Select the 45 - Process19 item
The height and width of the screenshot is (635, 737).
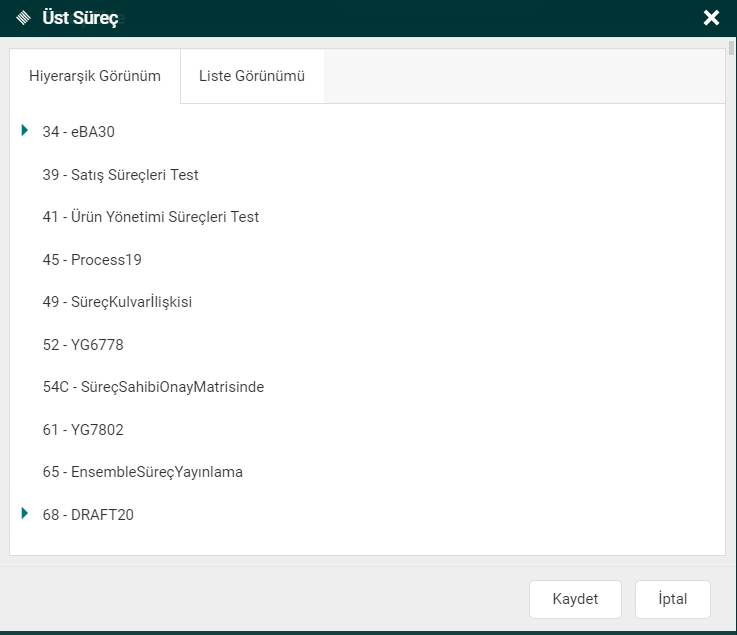tap(92, 260)
